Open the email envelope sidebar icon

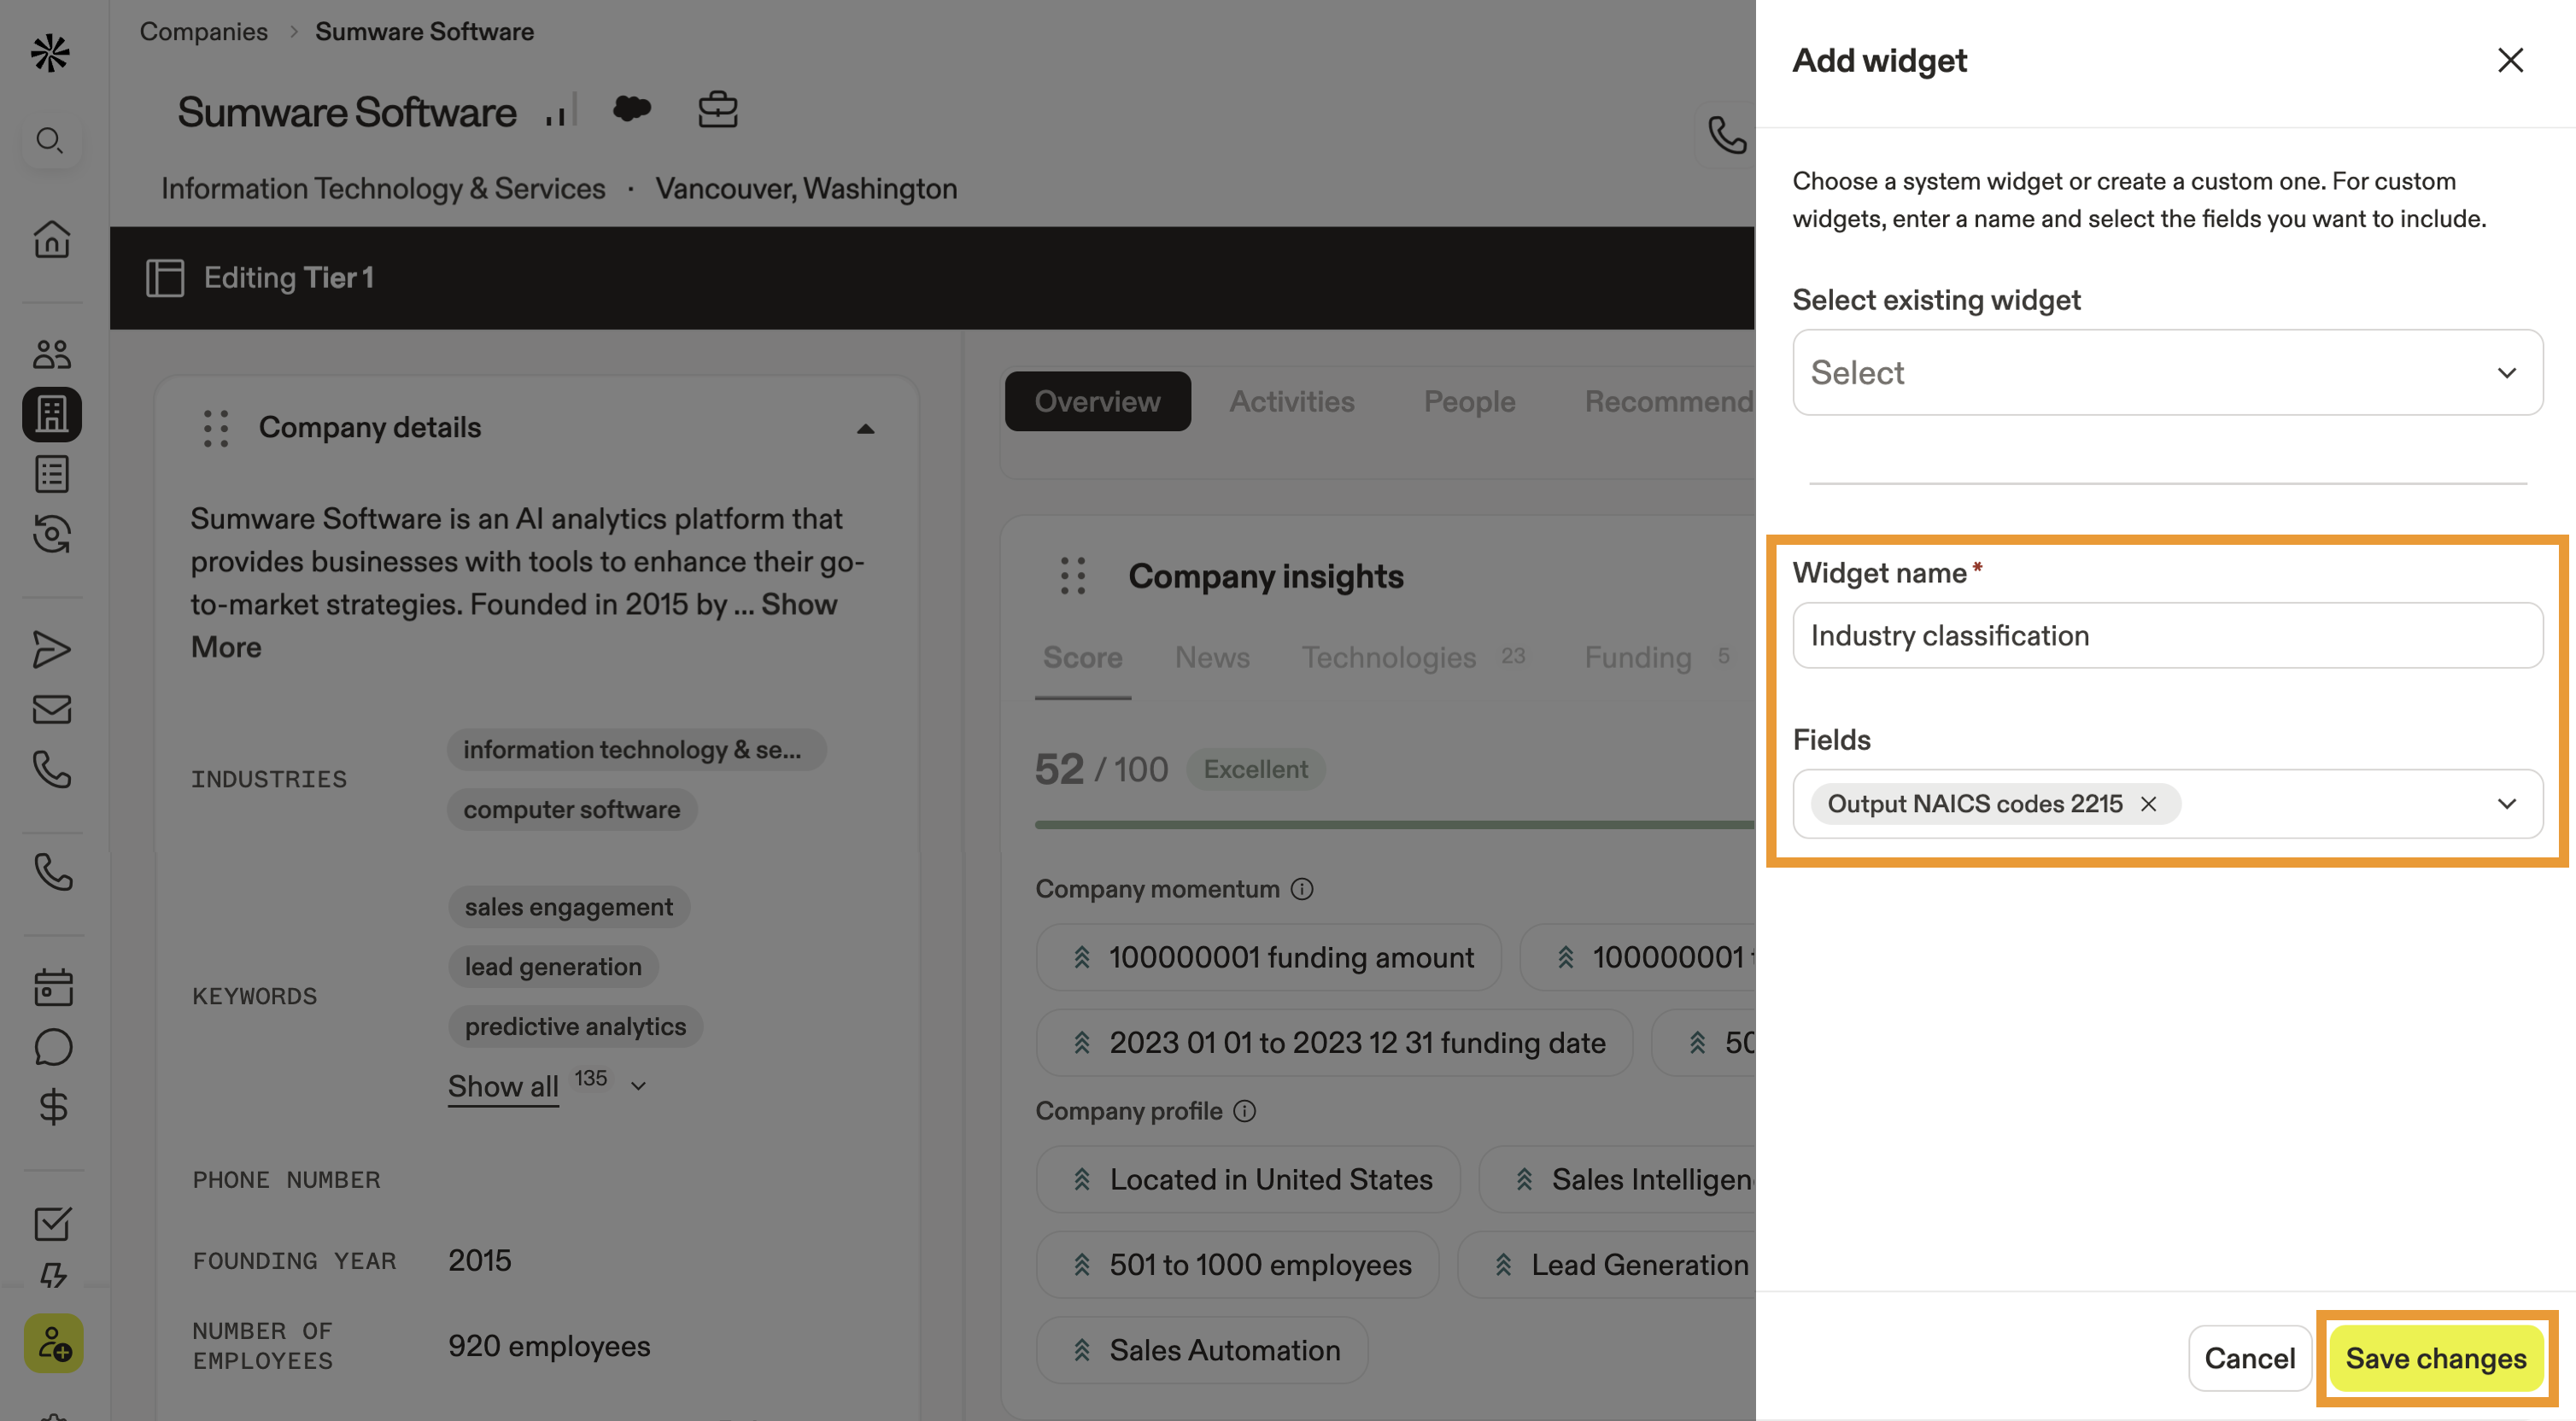click(52, 709)
